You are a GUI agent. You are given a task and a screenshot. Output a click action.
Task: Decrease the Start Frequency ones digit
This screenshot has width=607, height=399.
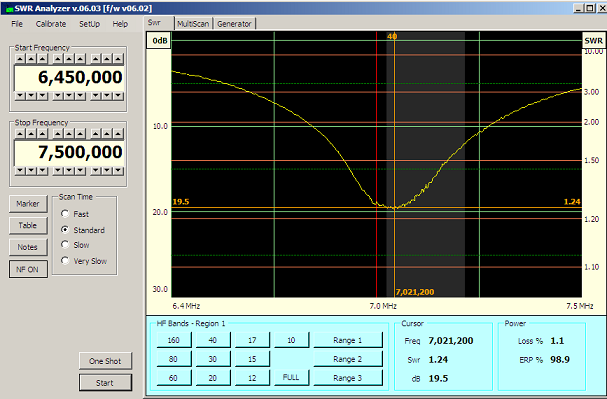point(118,95)
